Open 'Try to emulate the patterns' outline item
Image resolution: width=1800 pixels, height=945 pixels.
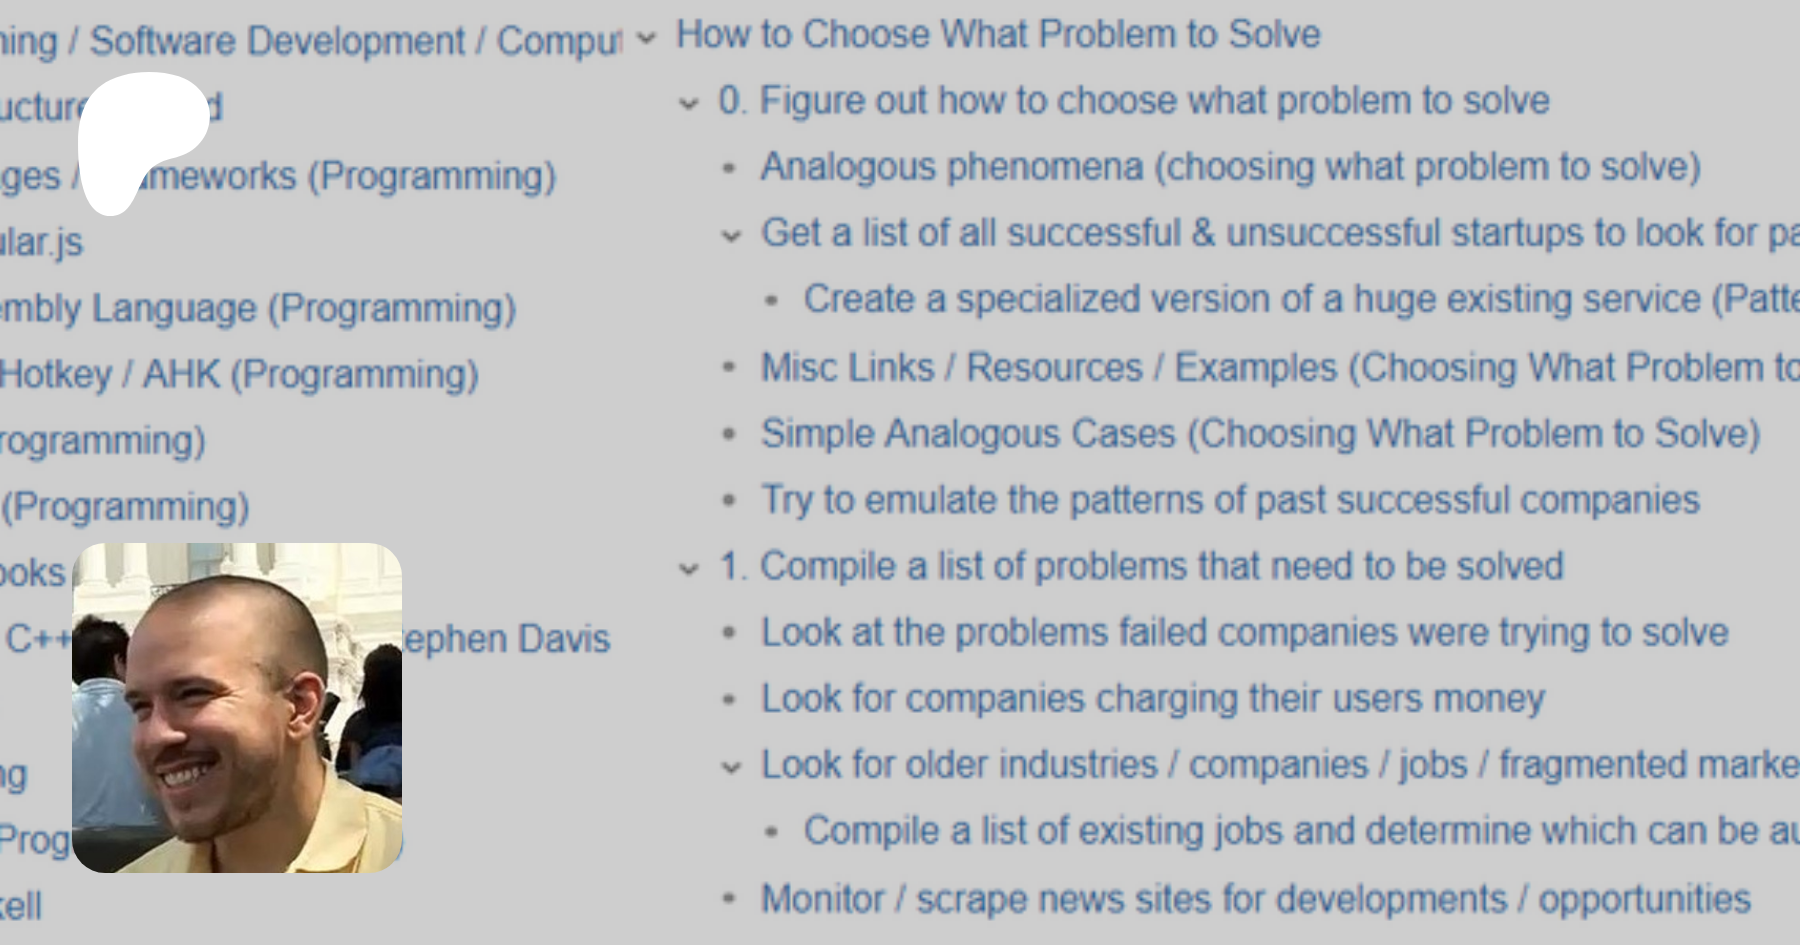pyautogui.click(x=1229, y=500)
